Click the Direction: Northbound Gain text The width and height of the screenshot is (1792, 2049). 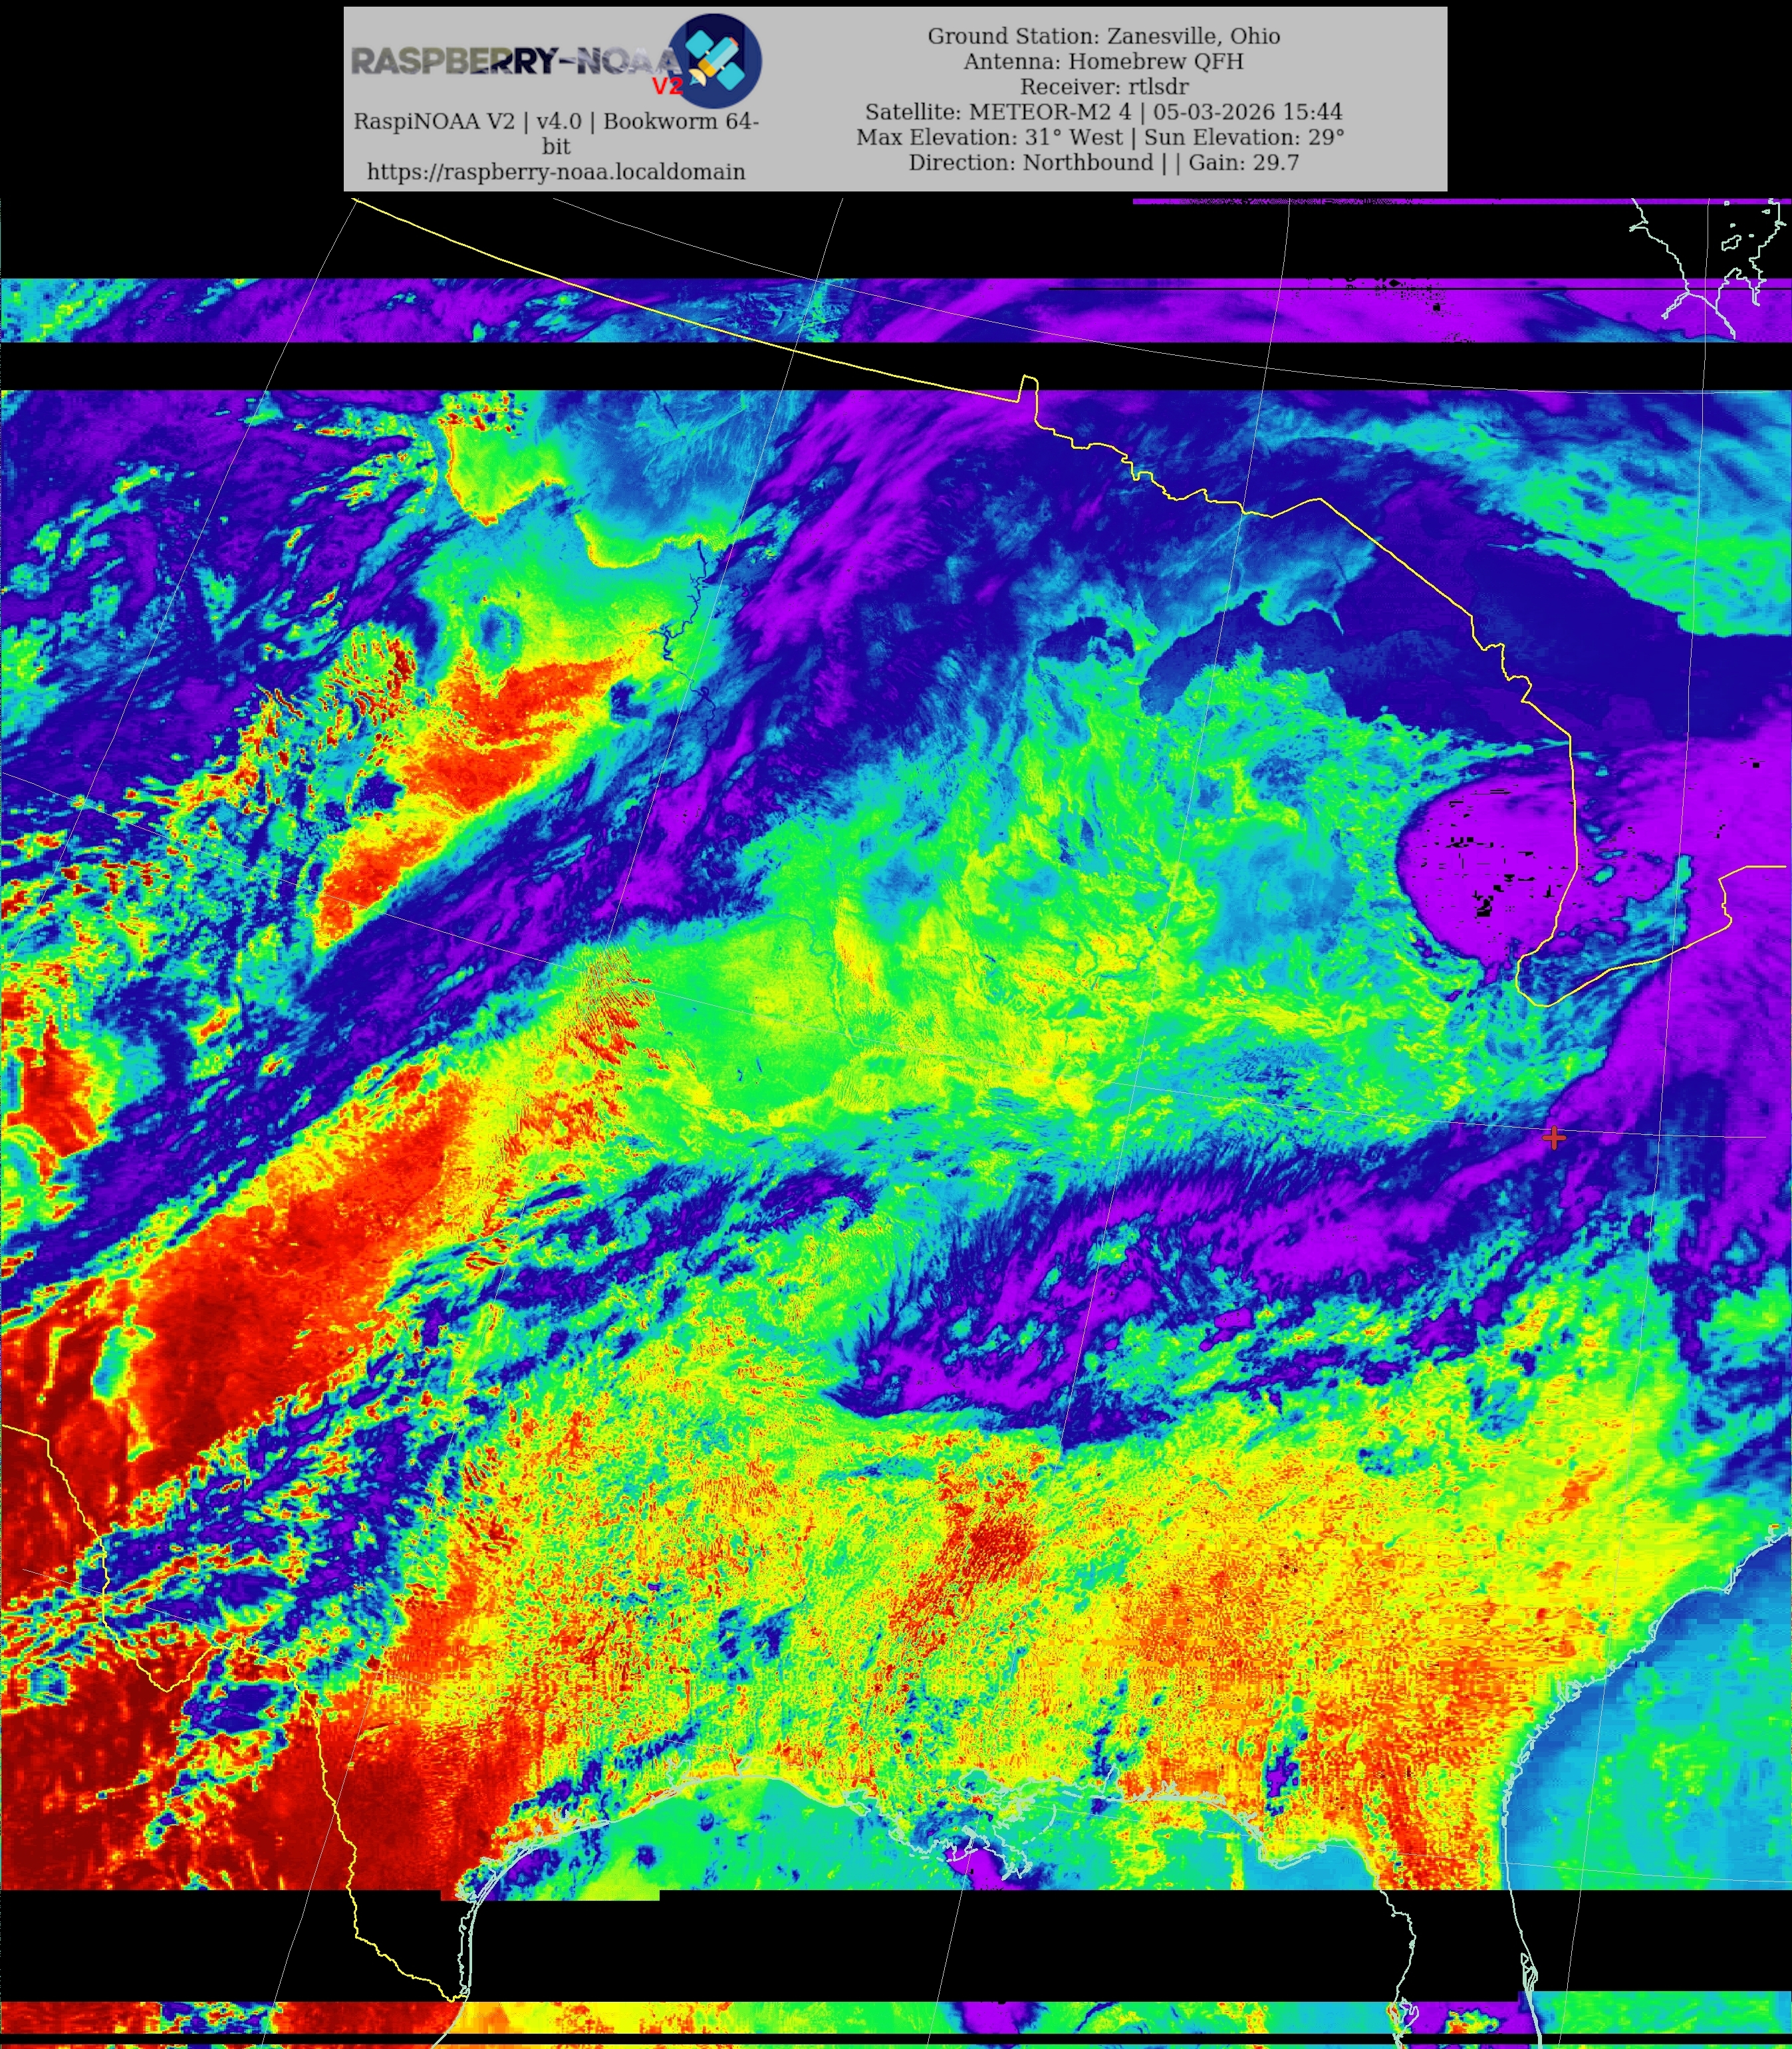(1103, 162)
